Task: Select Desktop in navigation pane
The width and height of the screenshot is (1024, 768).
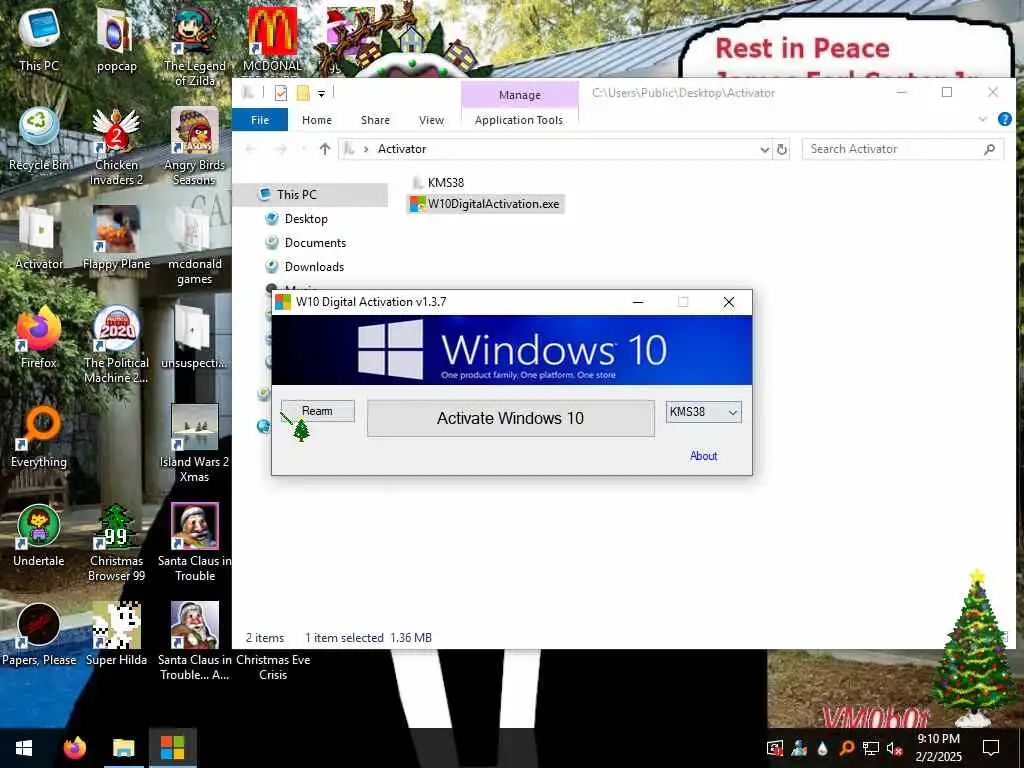Action: (306, 219)
